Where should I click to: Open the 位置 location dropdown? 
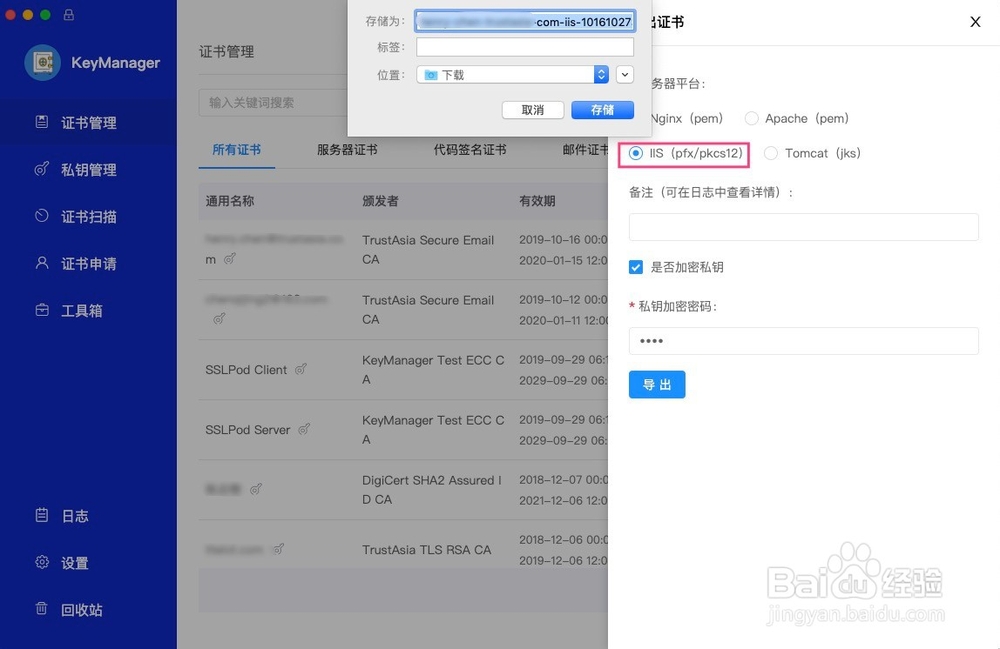click(513, 75)
